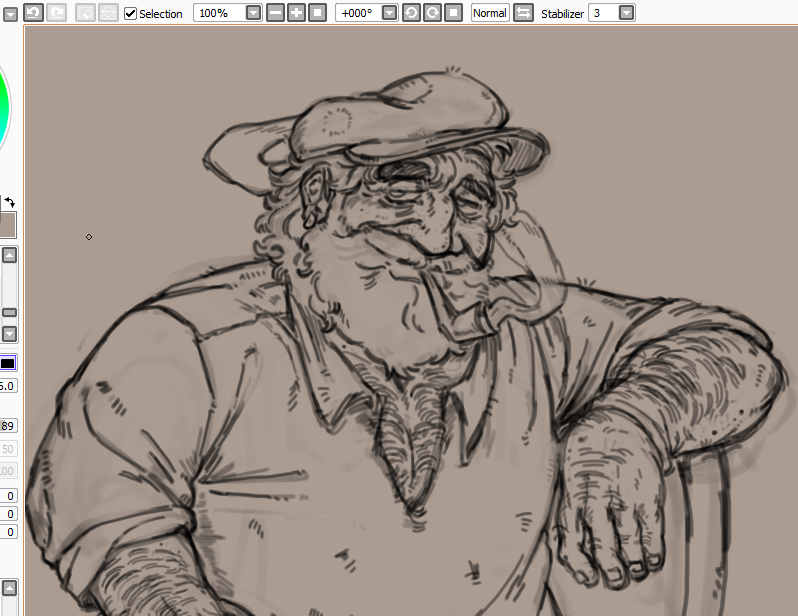798x616 pixels.
Task: Reset the canvas zoom level
Action: (x=317, y=13)
